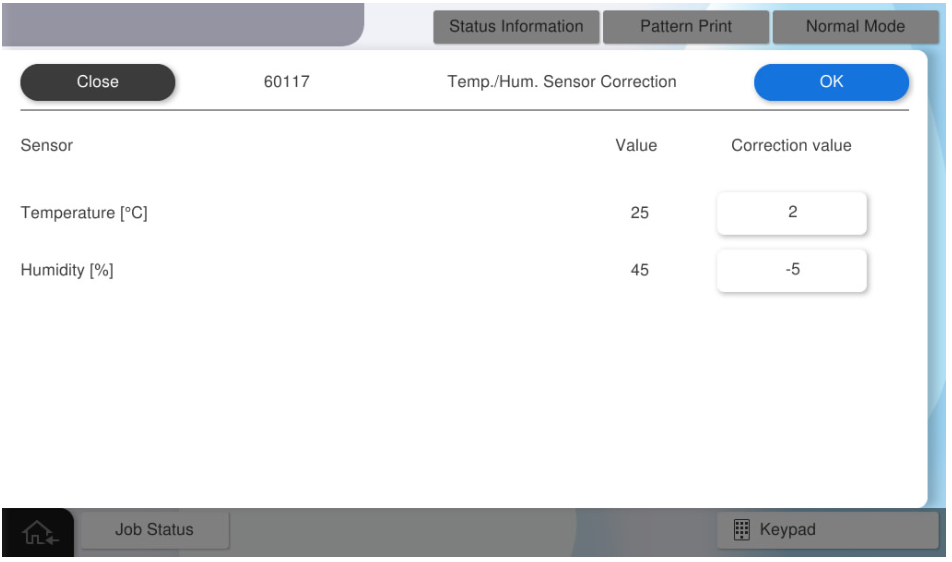
Task: Click the Correction value column header
Action: 791,146
